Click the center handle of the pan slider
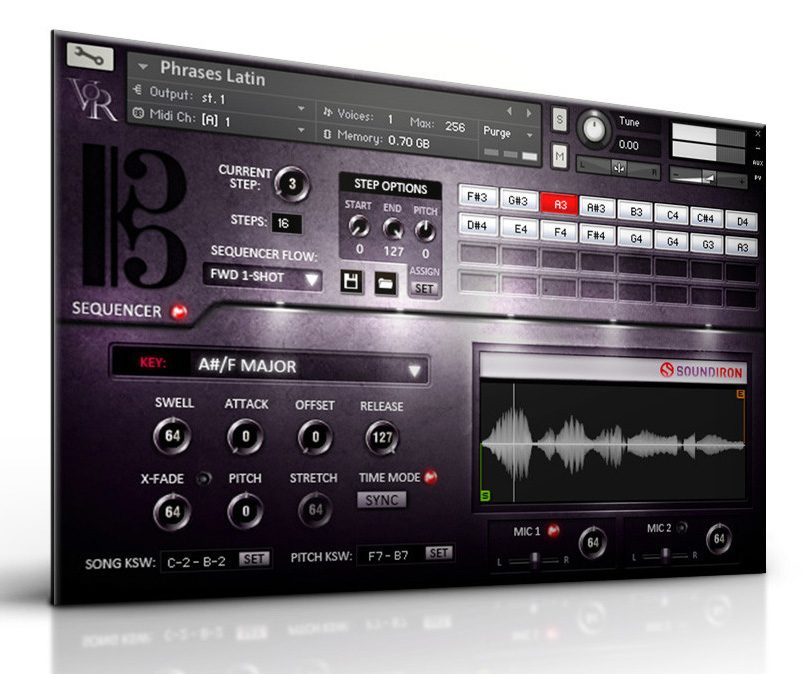808x674 pixels. click(x=619, y=167)
